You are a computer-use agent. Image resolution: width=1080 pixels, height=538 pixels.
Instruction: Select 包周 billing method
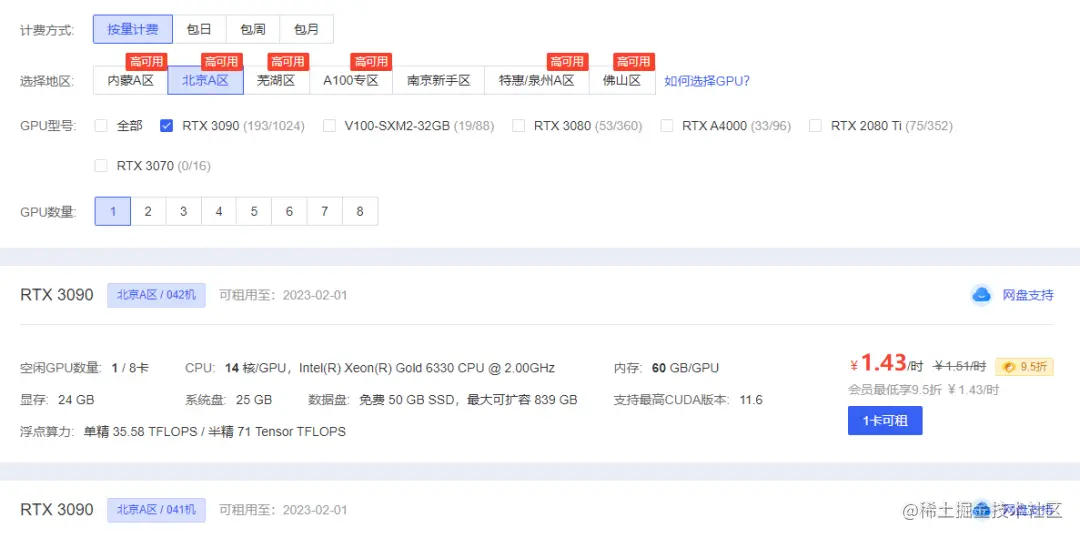tap(253, 30)
